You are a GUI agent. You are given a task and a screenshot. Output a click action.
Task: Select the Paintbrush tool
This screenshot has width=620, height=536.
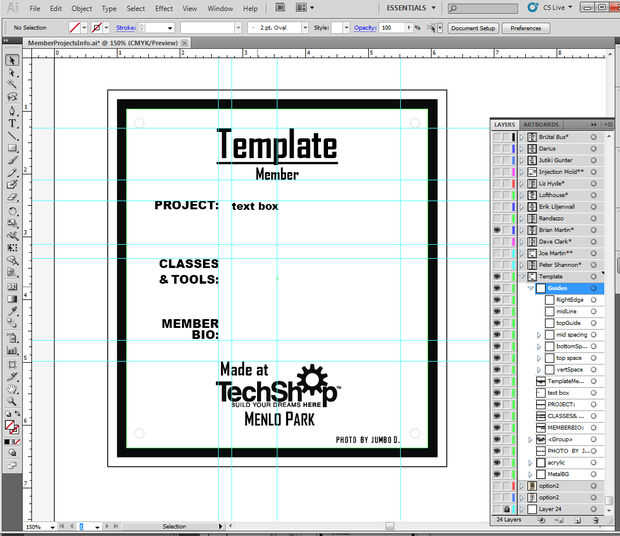(x=12, y=160)
